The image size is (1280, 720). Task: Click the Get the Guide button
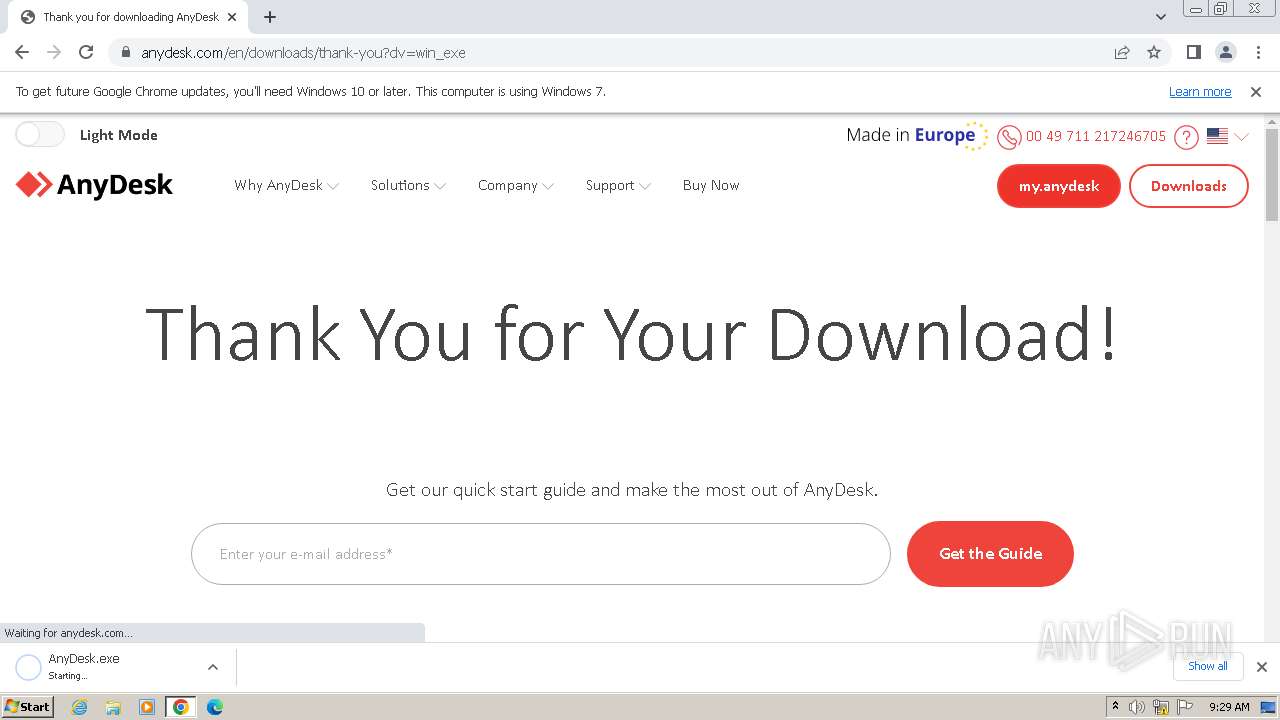point(990,554)
